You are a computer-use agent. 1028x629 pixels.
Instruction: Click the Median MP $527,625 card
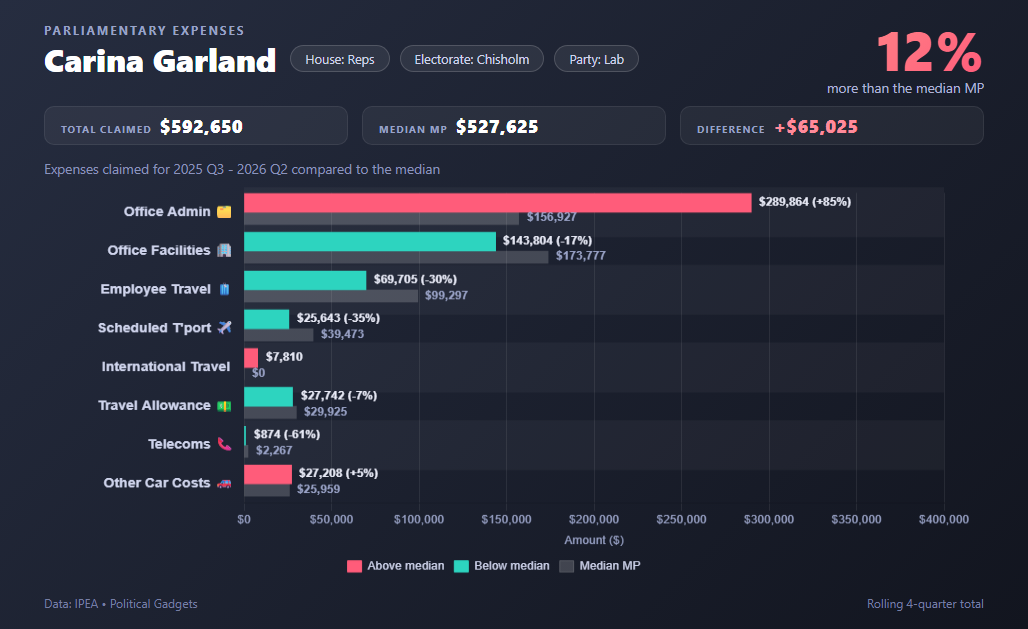[x=513, y=125]
